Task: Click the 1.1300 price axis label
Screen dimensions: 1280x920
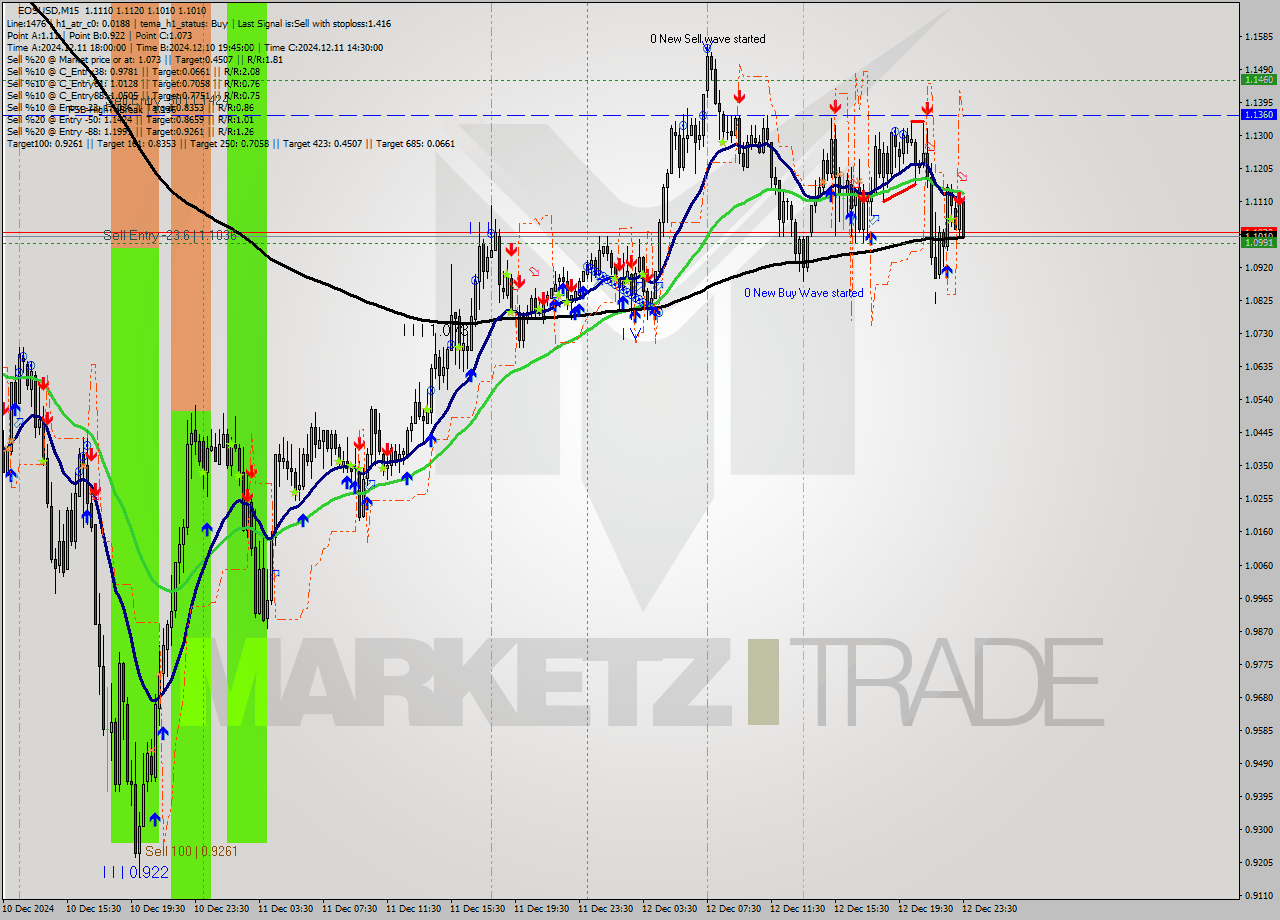Action: click(x=1258, y=136)
